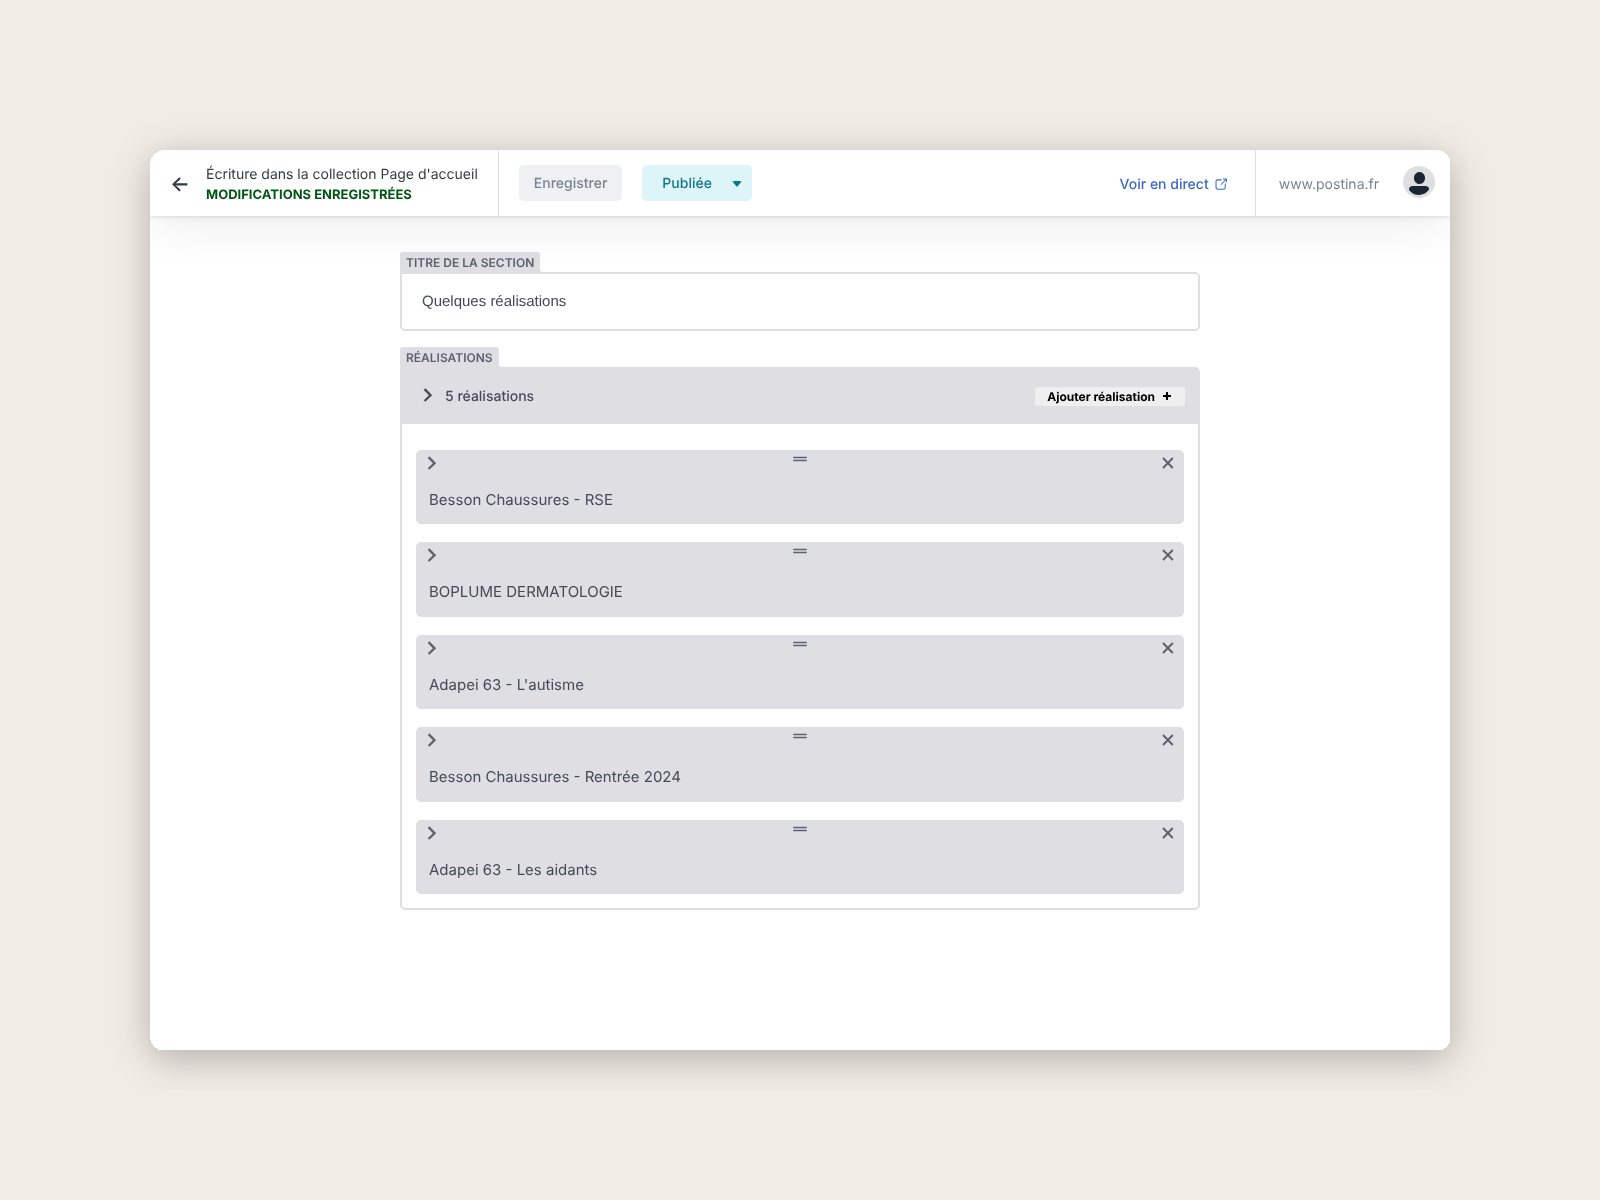Remove Adapei 63 - L'autisme entry
Screen dimensions: 1600x1200
click(x=1167, y=648)
